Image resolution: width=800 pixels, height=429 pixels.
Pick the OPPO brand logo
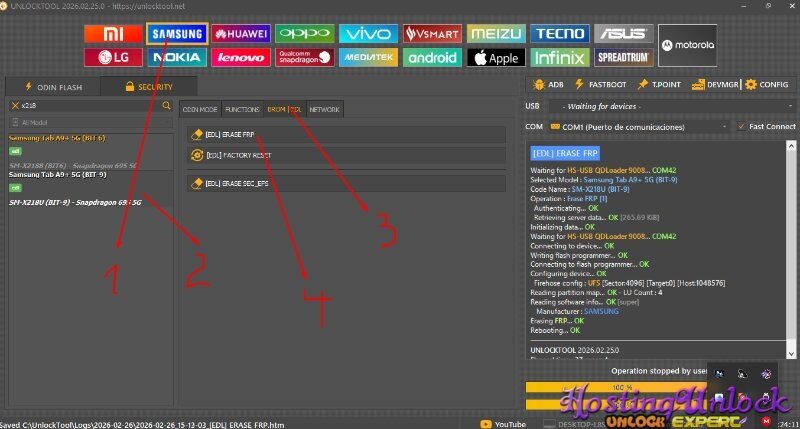[x=305, y=34]
